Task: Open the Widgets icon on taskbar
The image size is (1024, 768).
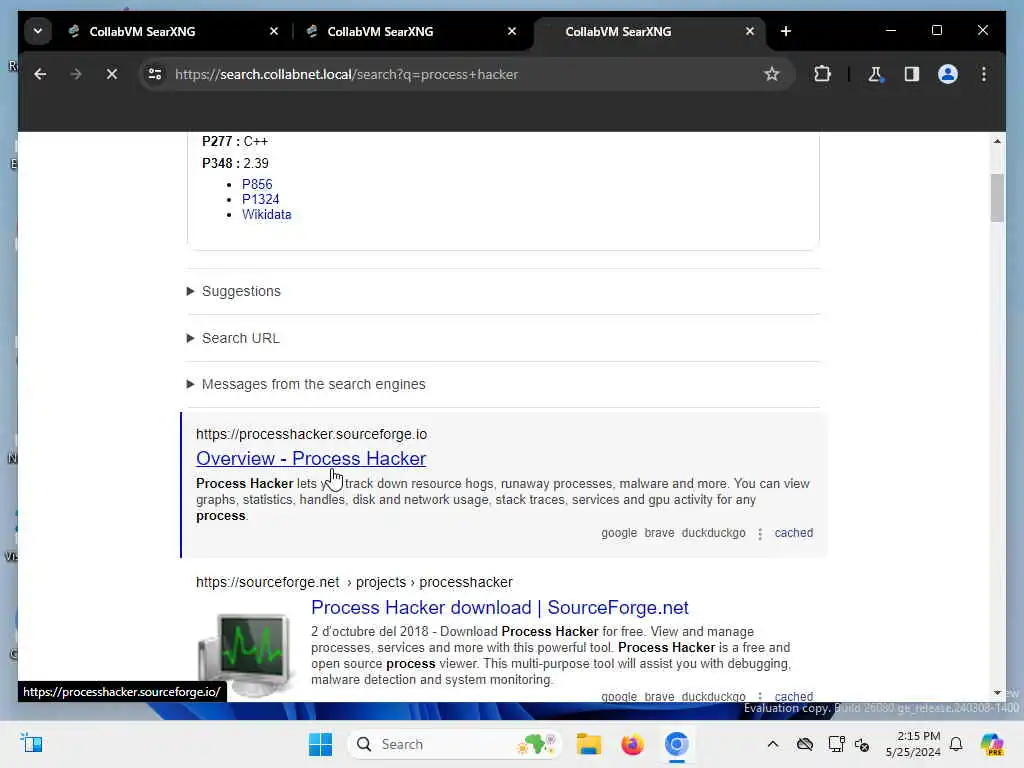Action: [31, 744]
